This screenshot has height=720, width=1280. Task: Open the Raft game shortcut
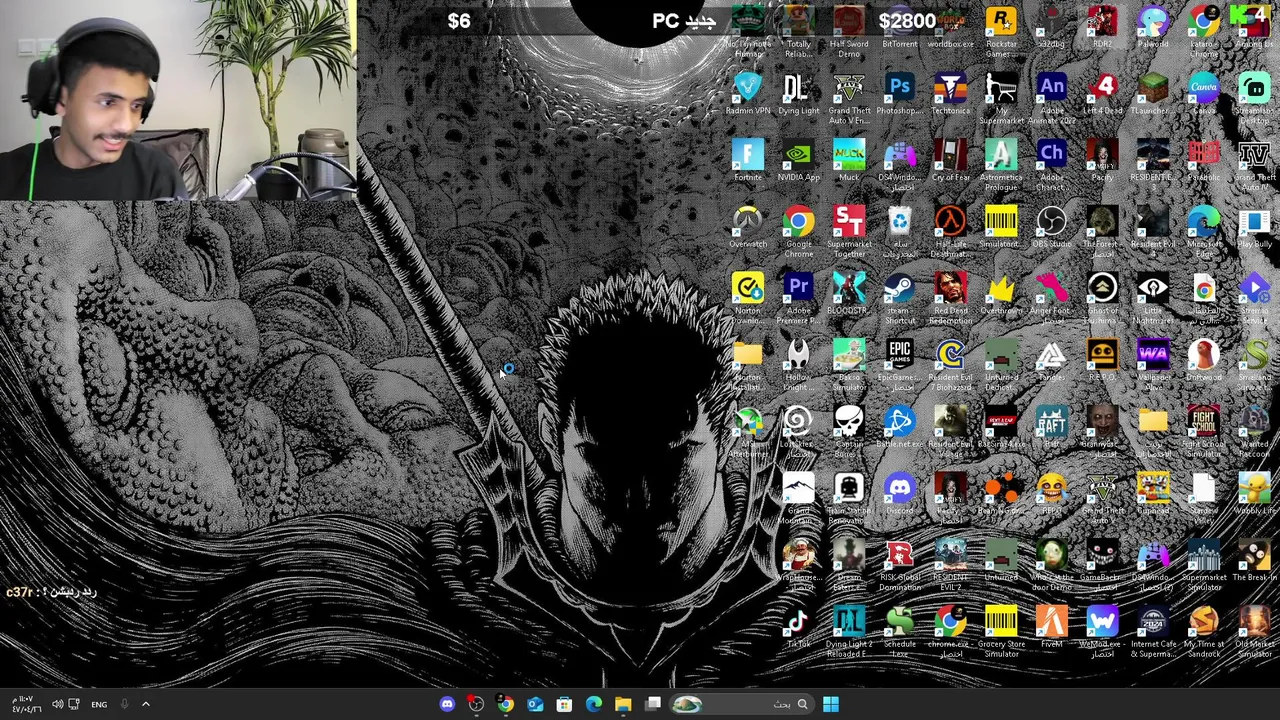click(1051, 428)
